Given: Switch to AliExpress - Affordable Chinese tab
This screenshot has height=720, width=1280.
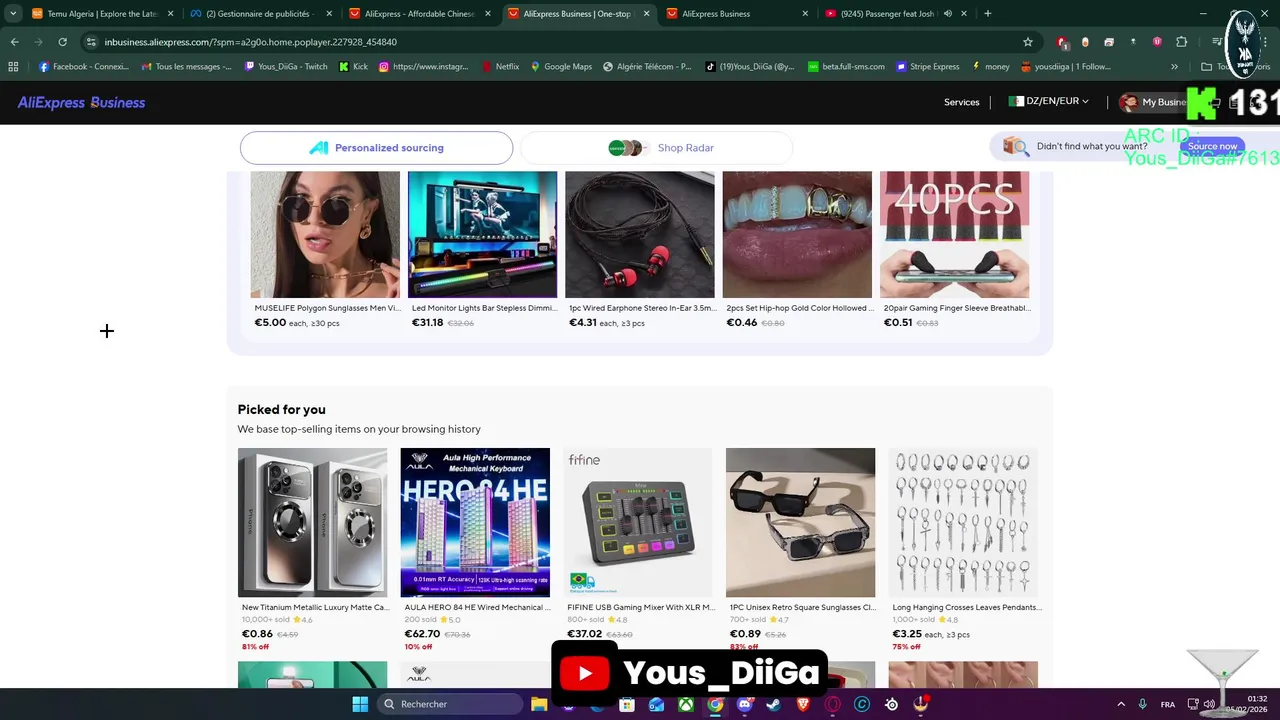Looking at the screenshot, I should click(420, 14).
